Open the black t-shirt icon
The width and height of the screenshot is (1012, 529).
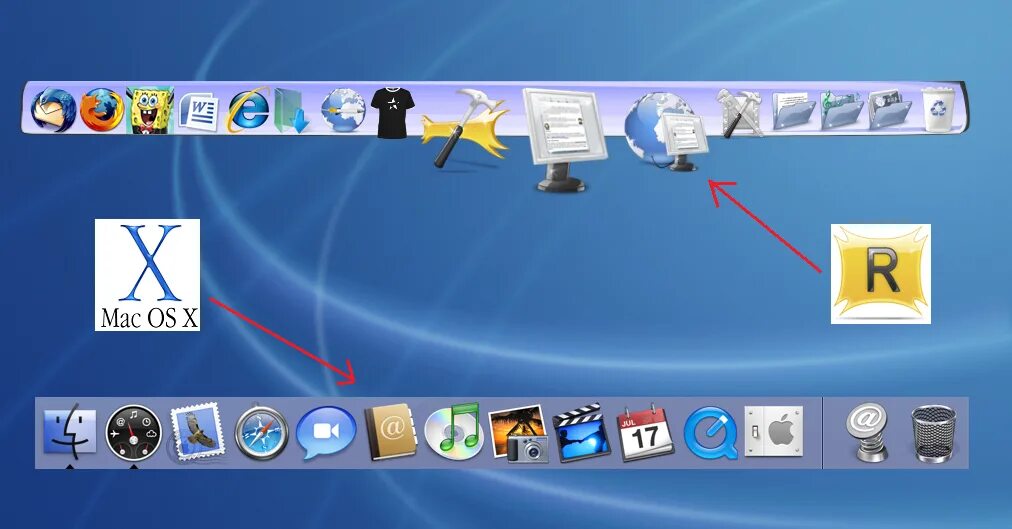coord(392,113)
